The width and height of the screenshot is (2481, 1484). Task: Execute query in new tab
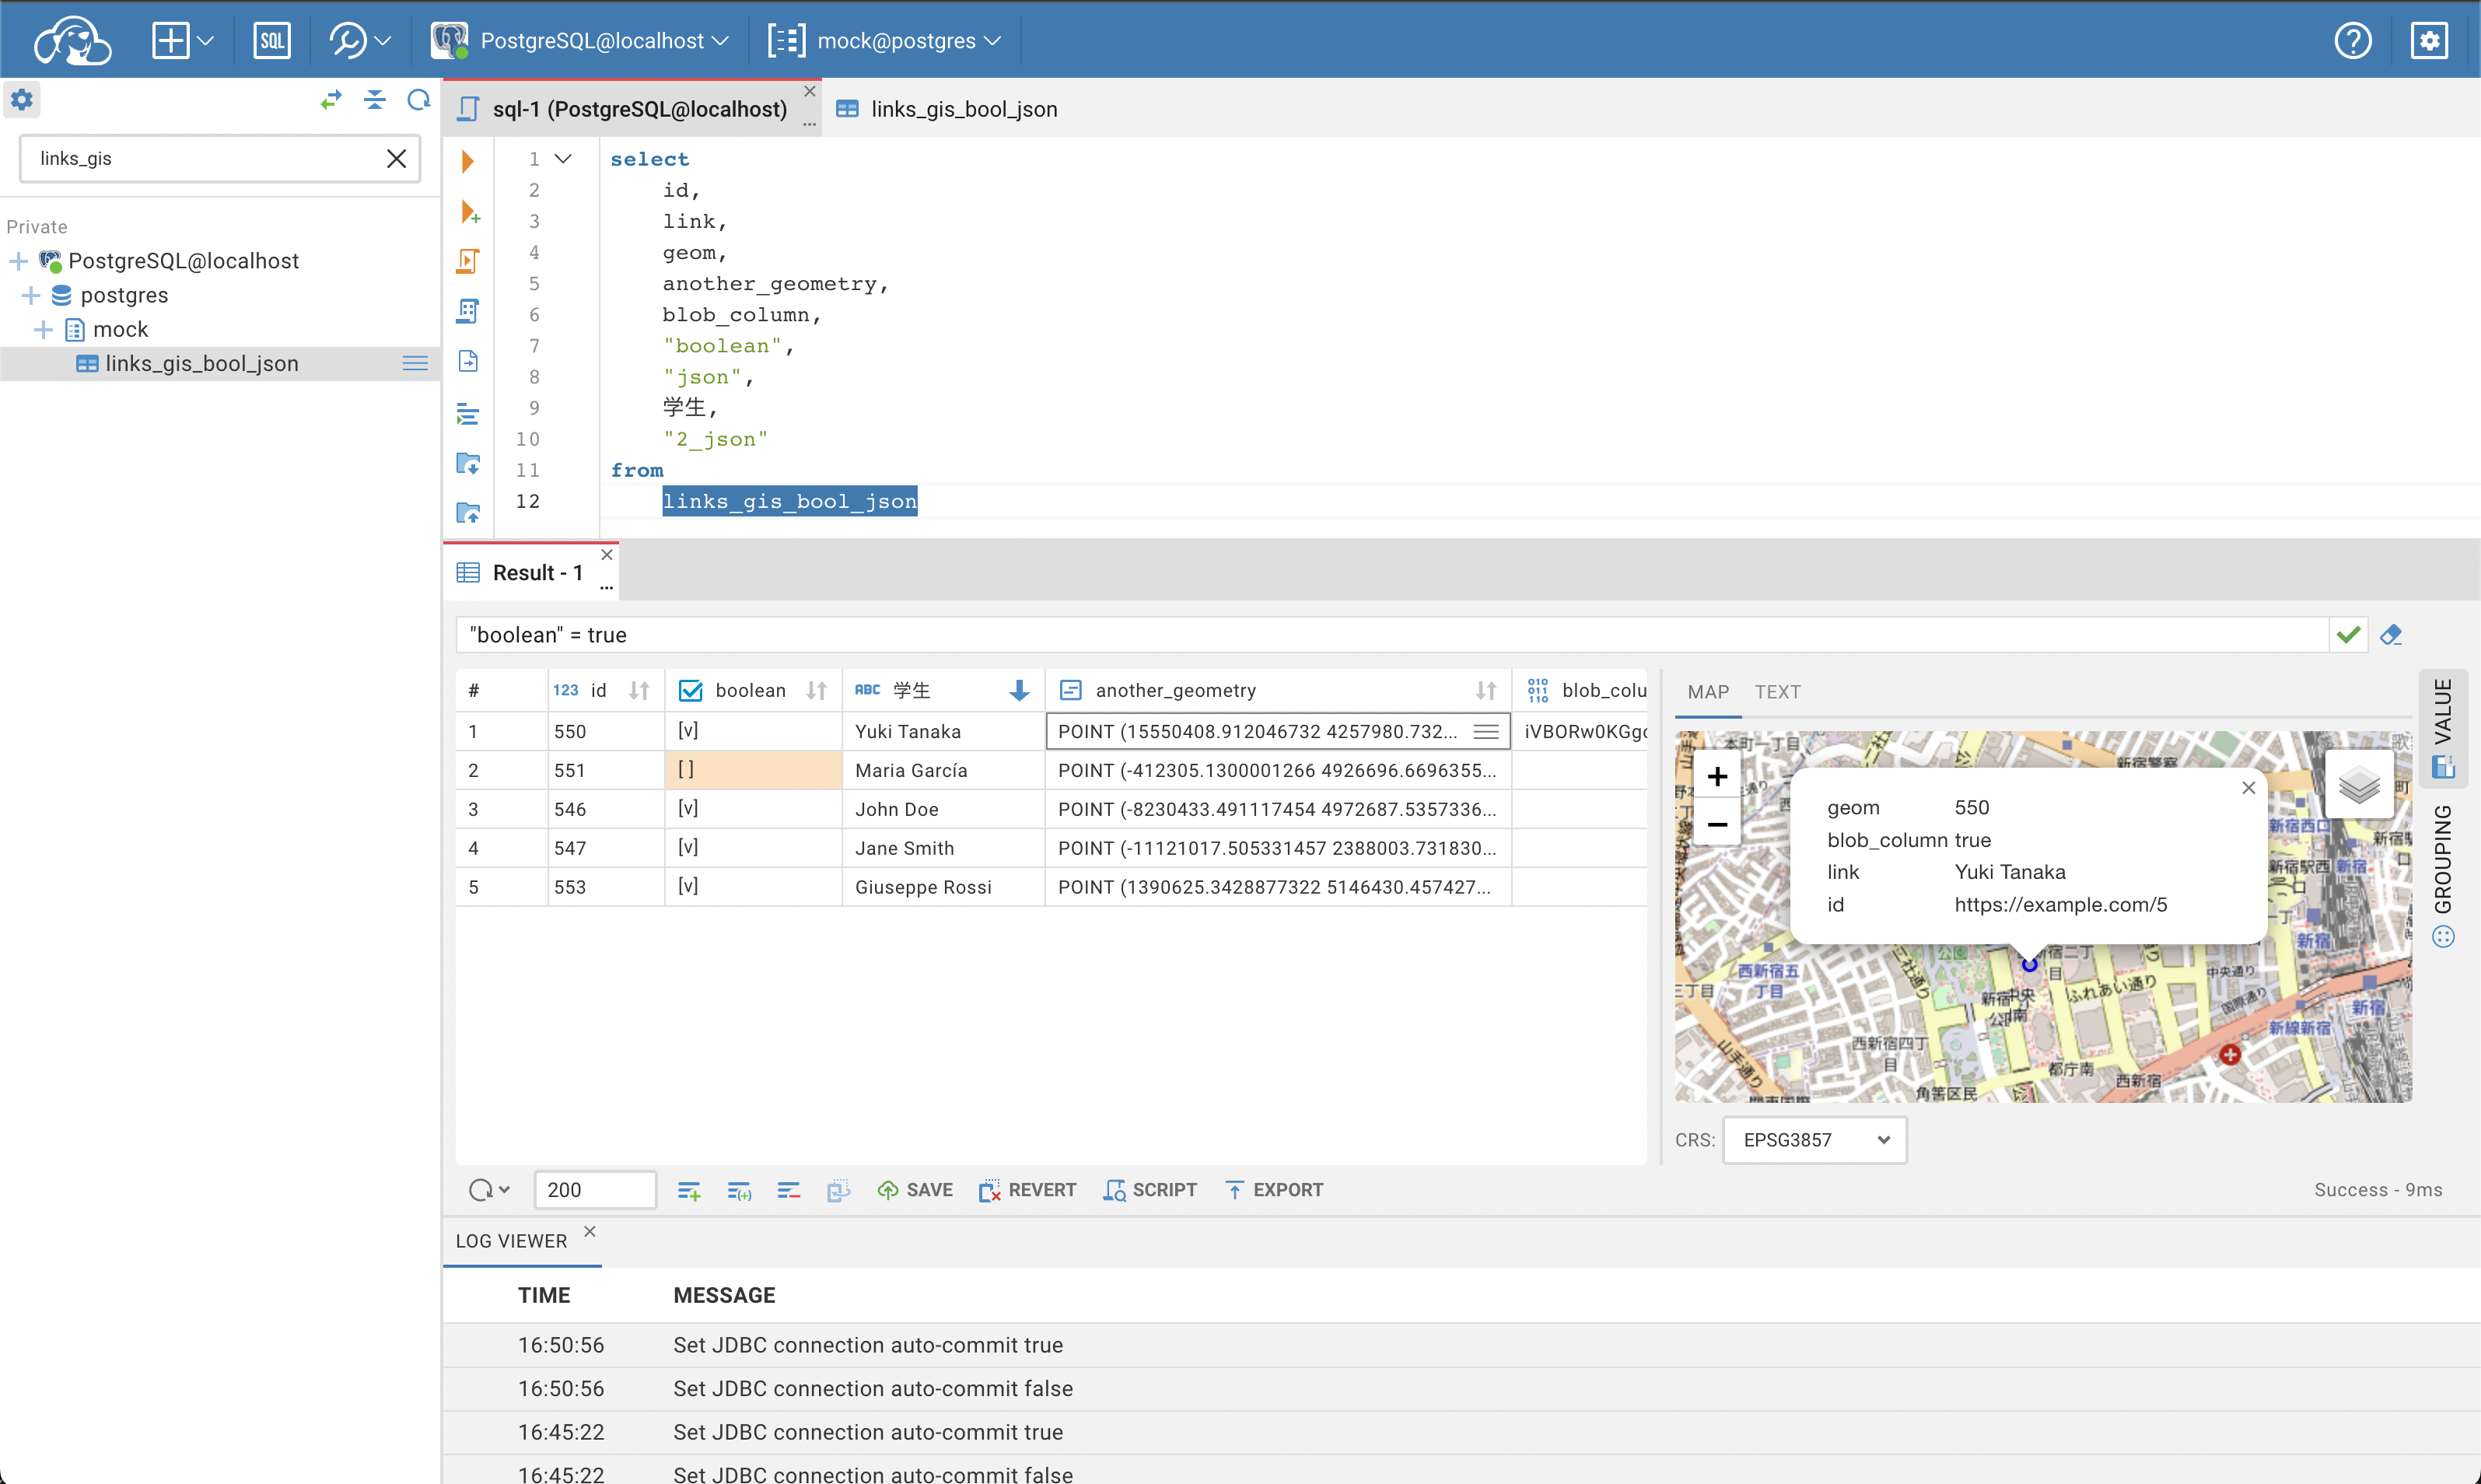468,212
